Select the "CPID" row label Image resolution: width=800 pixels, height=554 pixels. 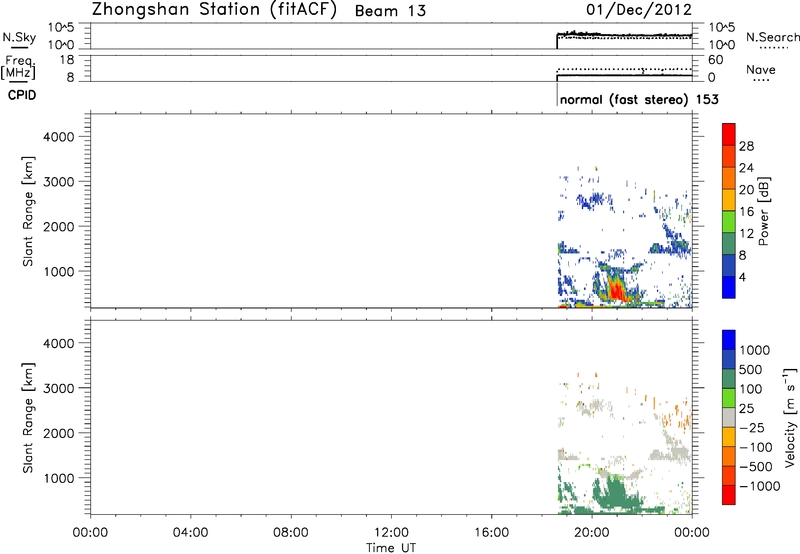22,95
